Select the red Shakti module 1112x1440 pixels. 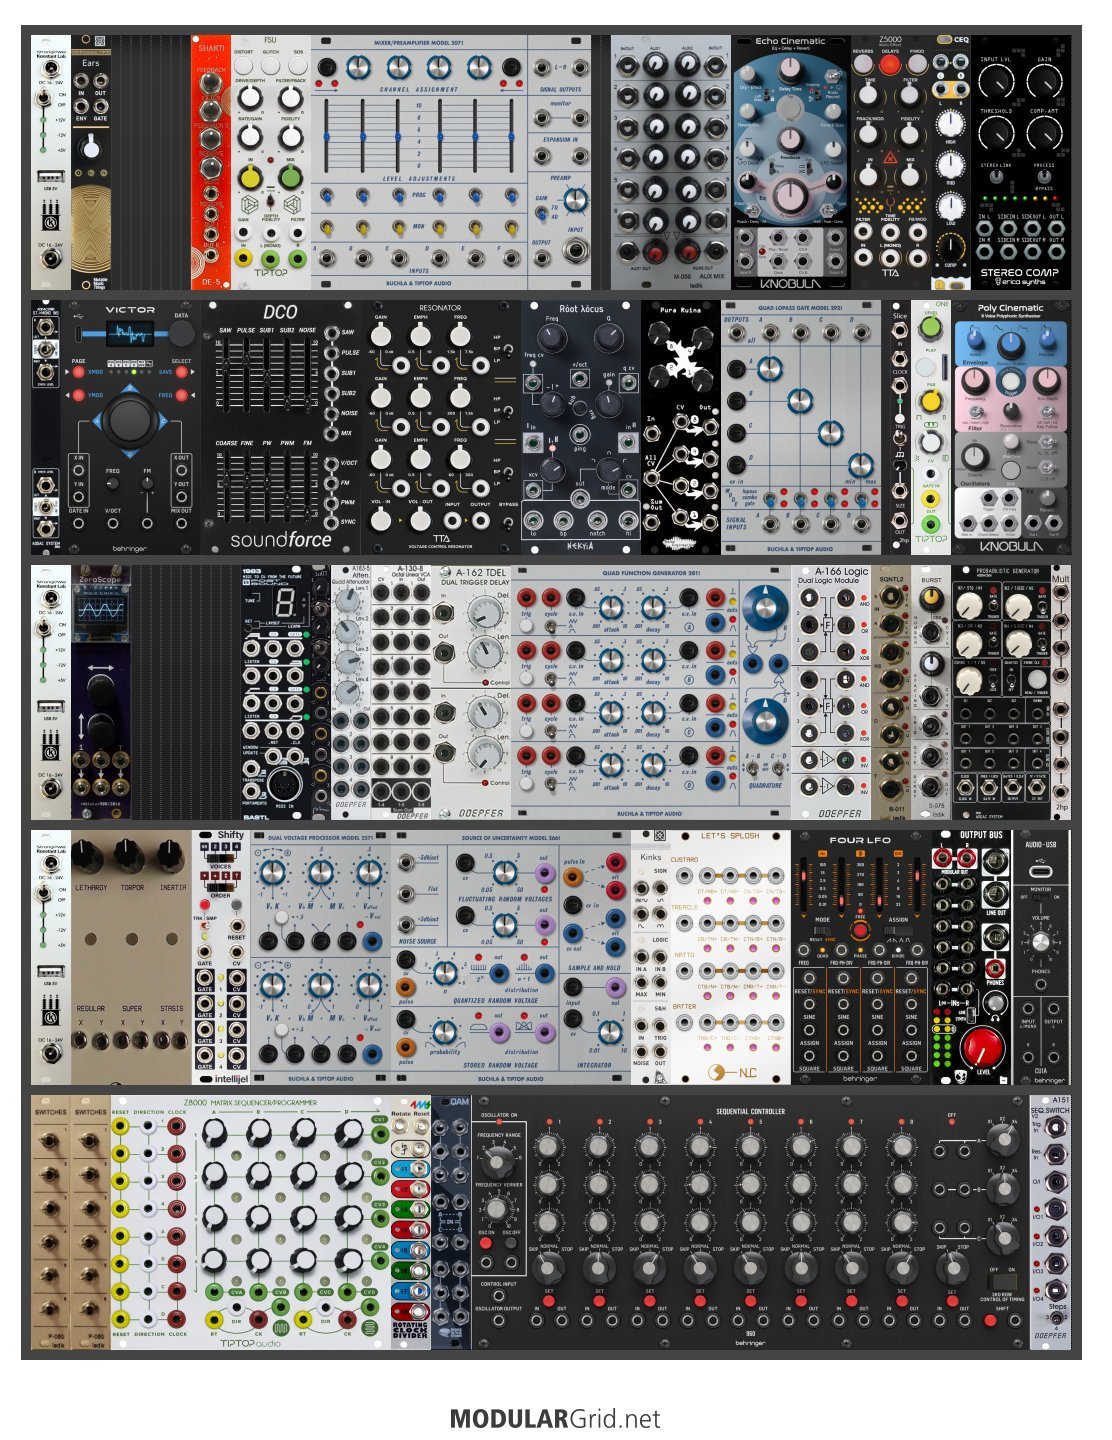(211, 163)
